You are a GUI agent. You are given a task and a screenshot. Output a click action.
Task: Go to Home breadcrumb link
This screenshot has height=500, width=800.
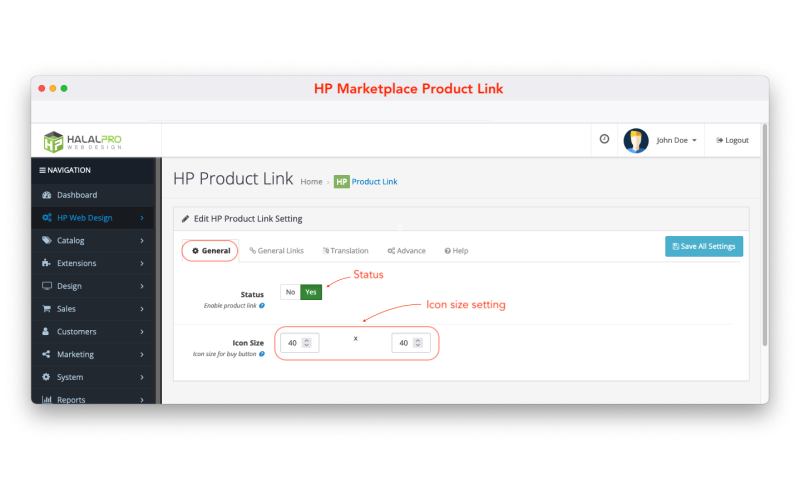pyautogui.click(x=311, y=182)
